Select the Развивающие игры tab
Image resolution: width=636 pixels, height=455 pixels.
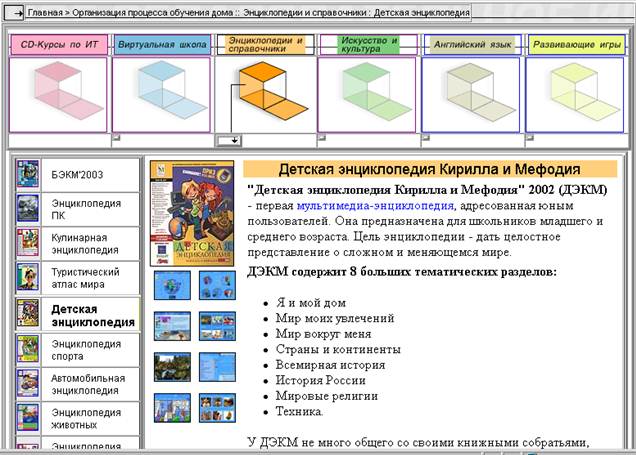coord(576,45)
